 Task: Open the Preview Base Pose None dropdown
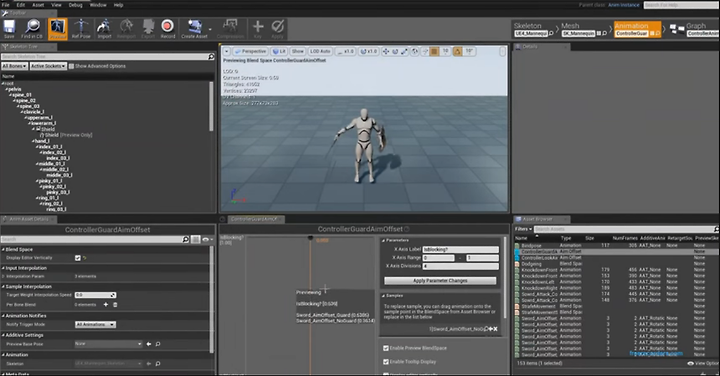click(x=108, y=344)
